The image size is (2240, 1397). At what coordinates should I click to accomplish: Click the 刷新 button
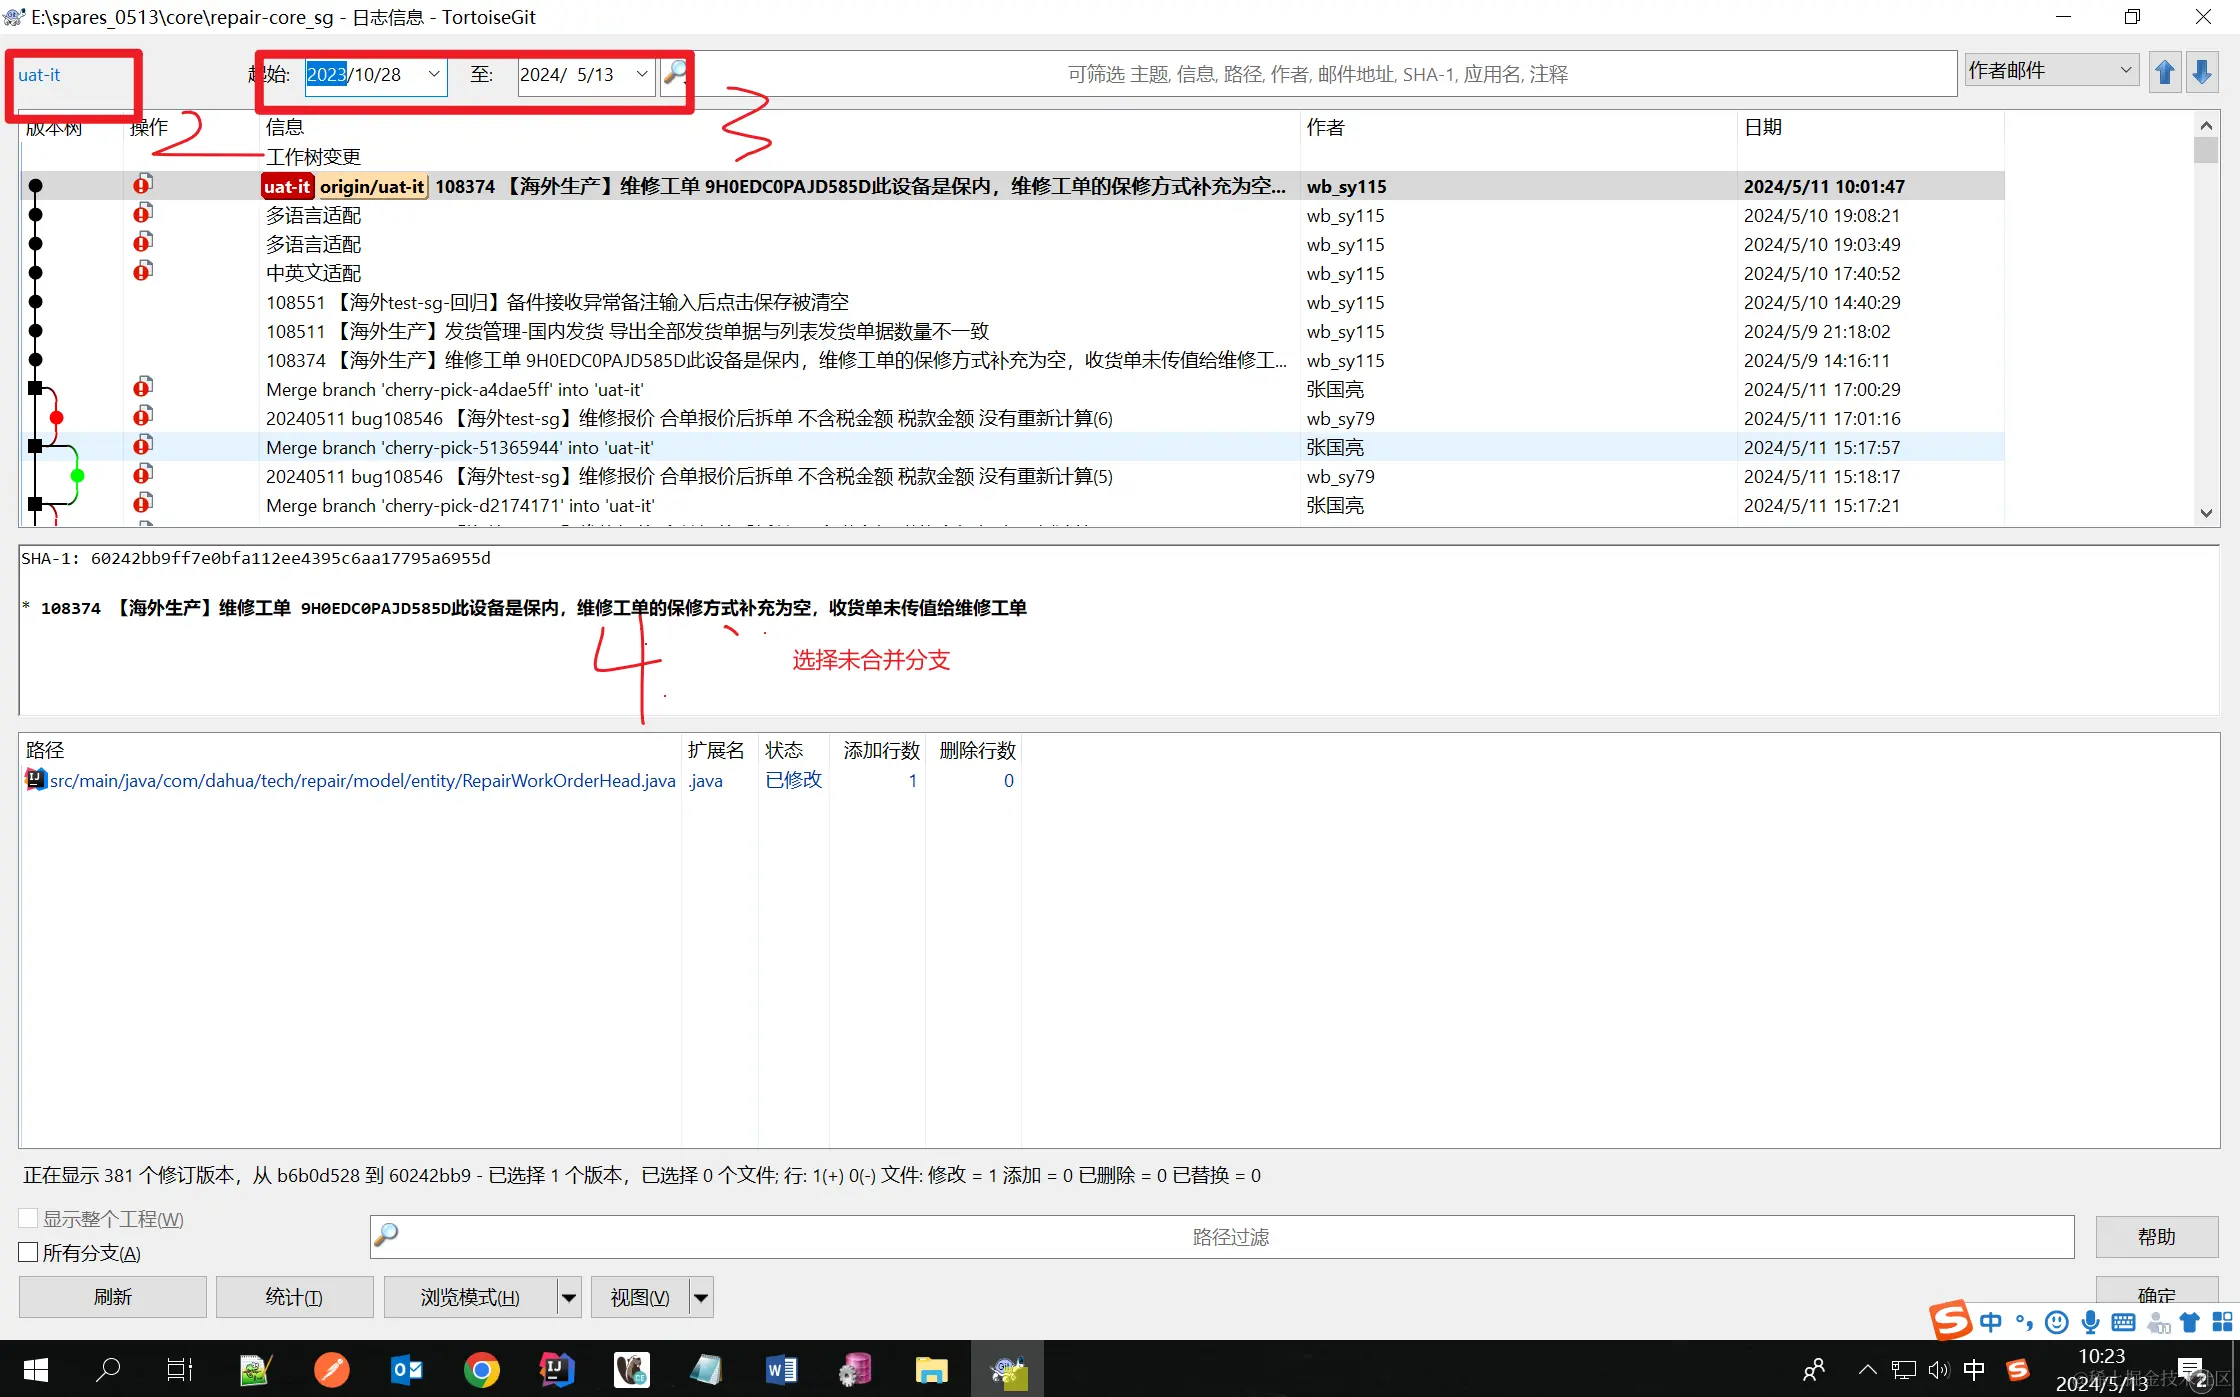pos(113,1297)
